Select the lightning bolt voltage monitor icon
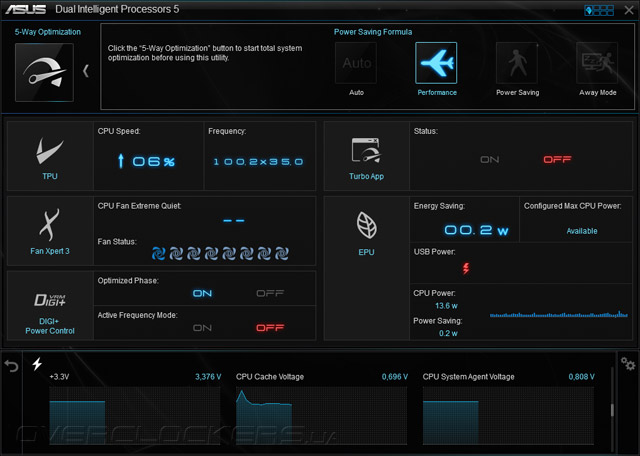 pyautogui.click(x=37, y=363)
